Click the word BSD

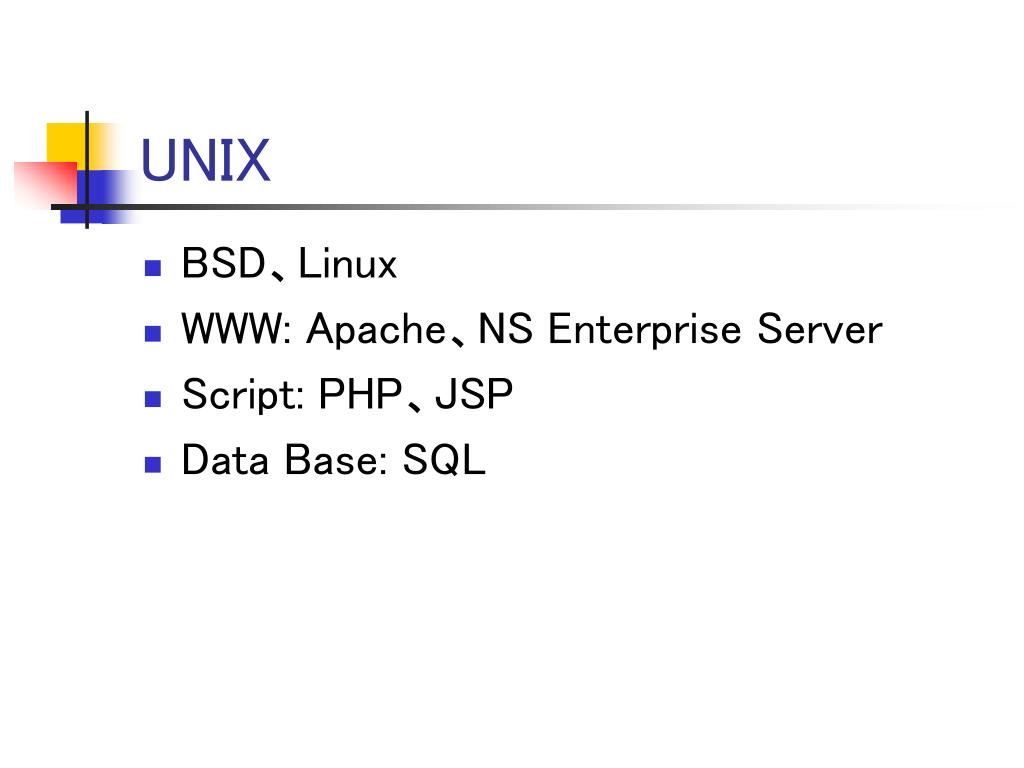pos(224,263)
